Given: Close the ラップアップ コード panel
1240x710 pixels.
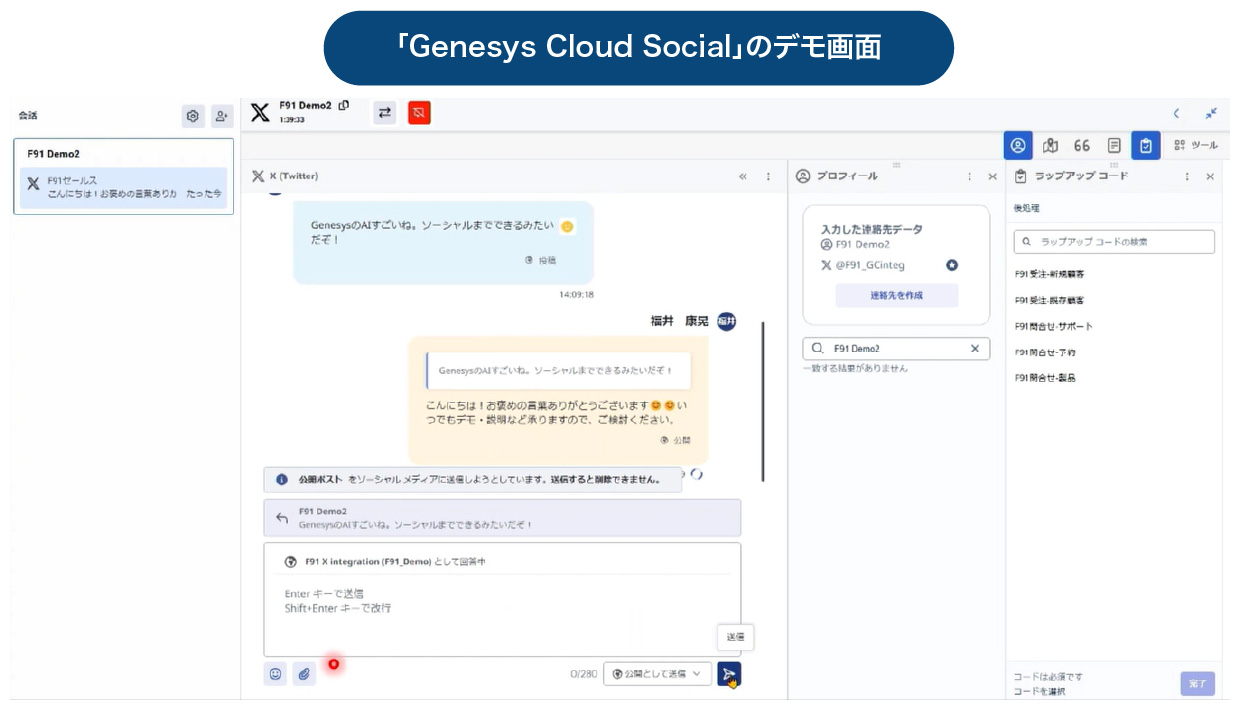Looking at the screenshot, I should click(1210, 176).
